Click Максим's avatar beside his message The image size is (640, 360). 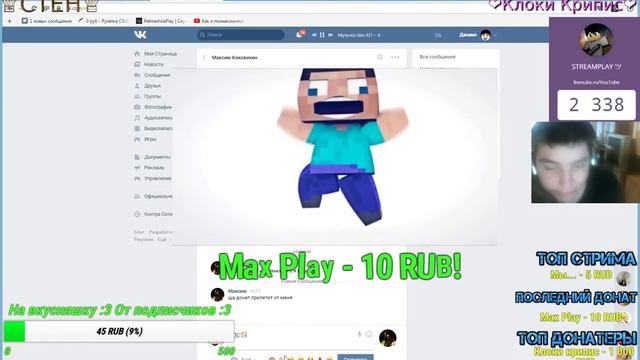(x=217, y=294)
